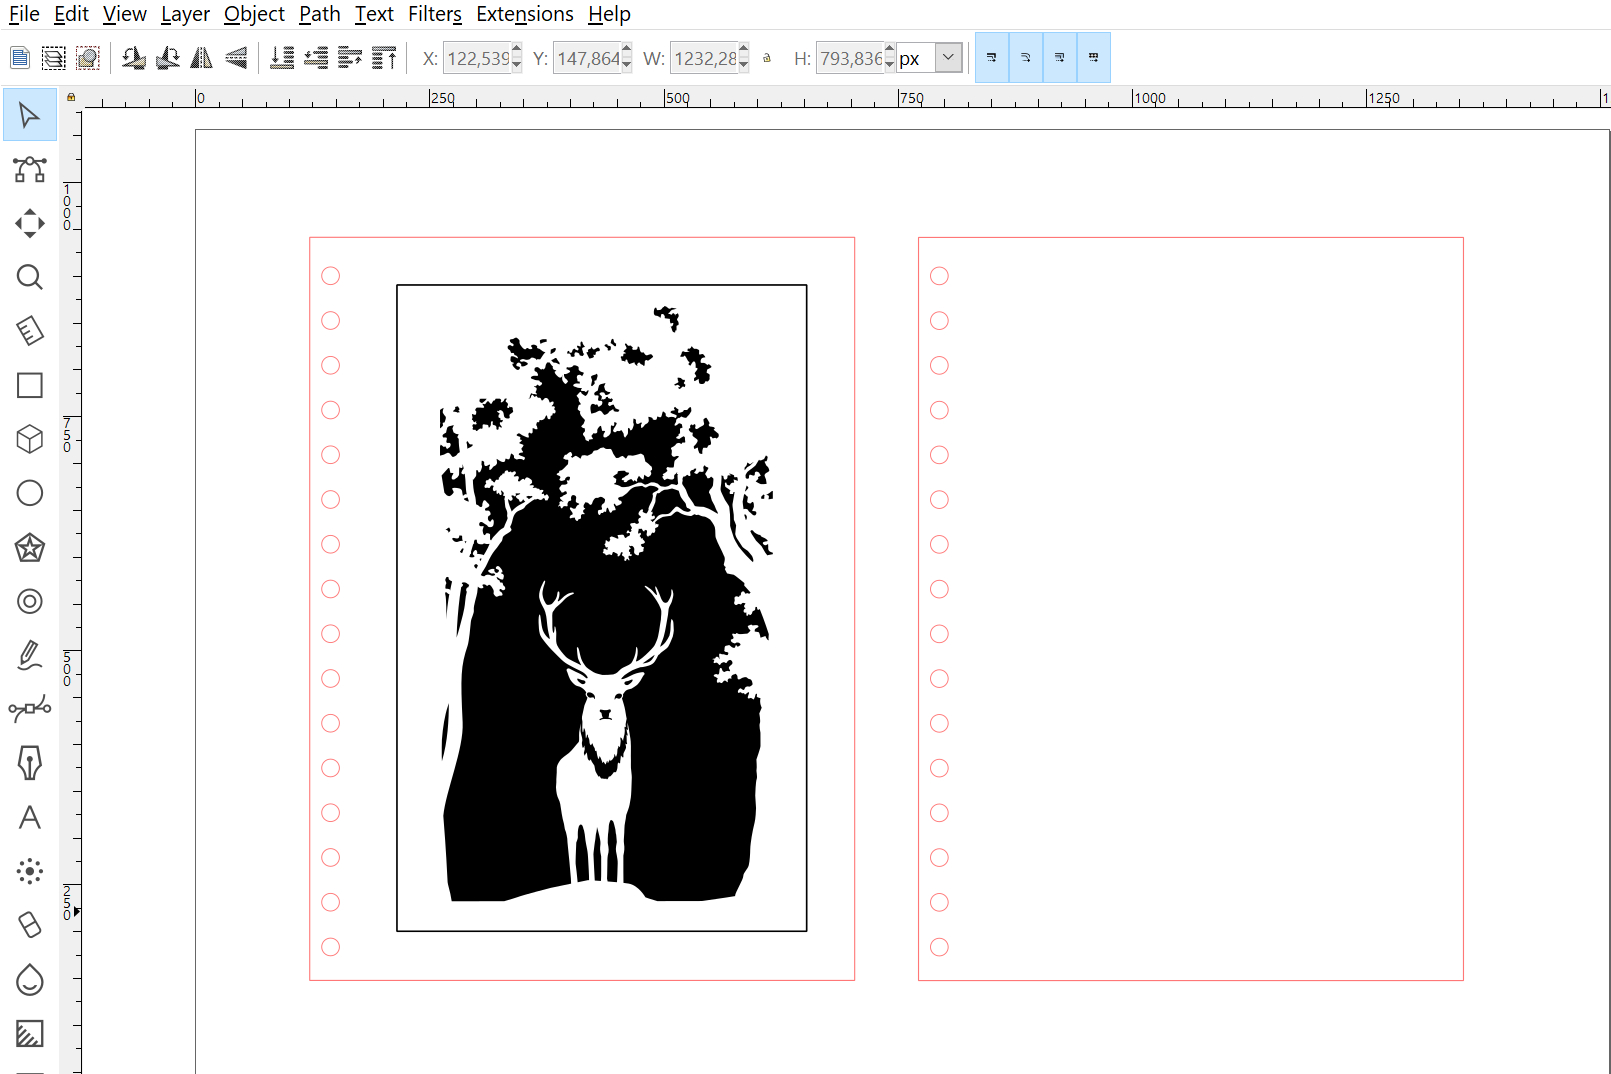Select the Pencil freehand tool
The height and width of the screenshot is (1074, 1611).
pos(29,655)
